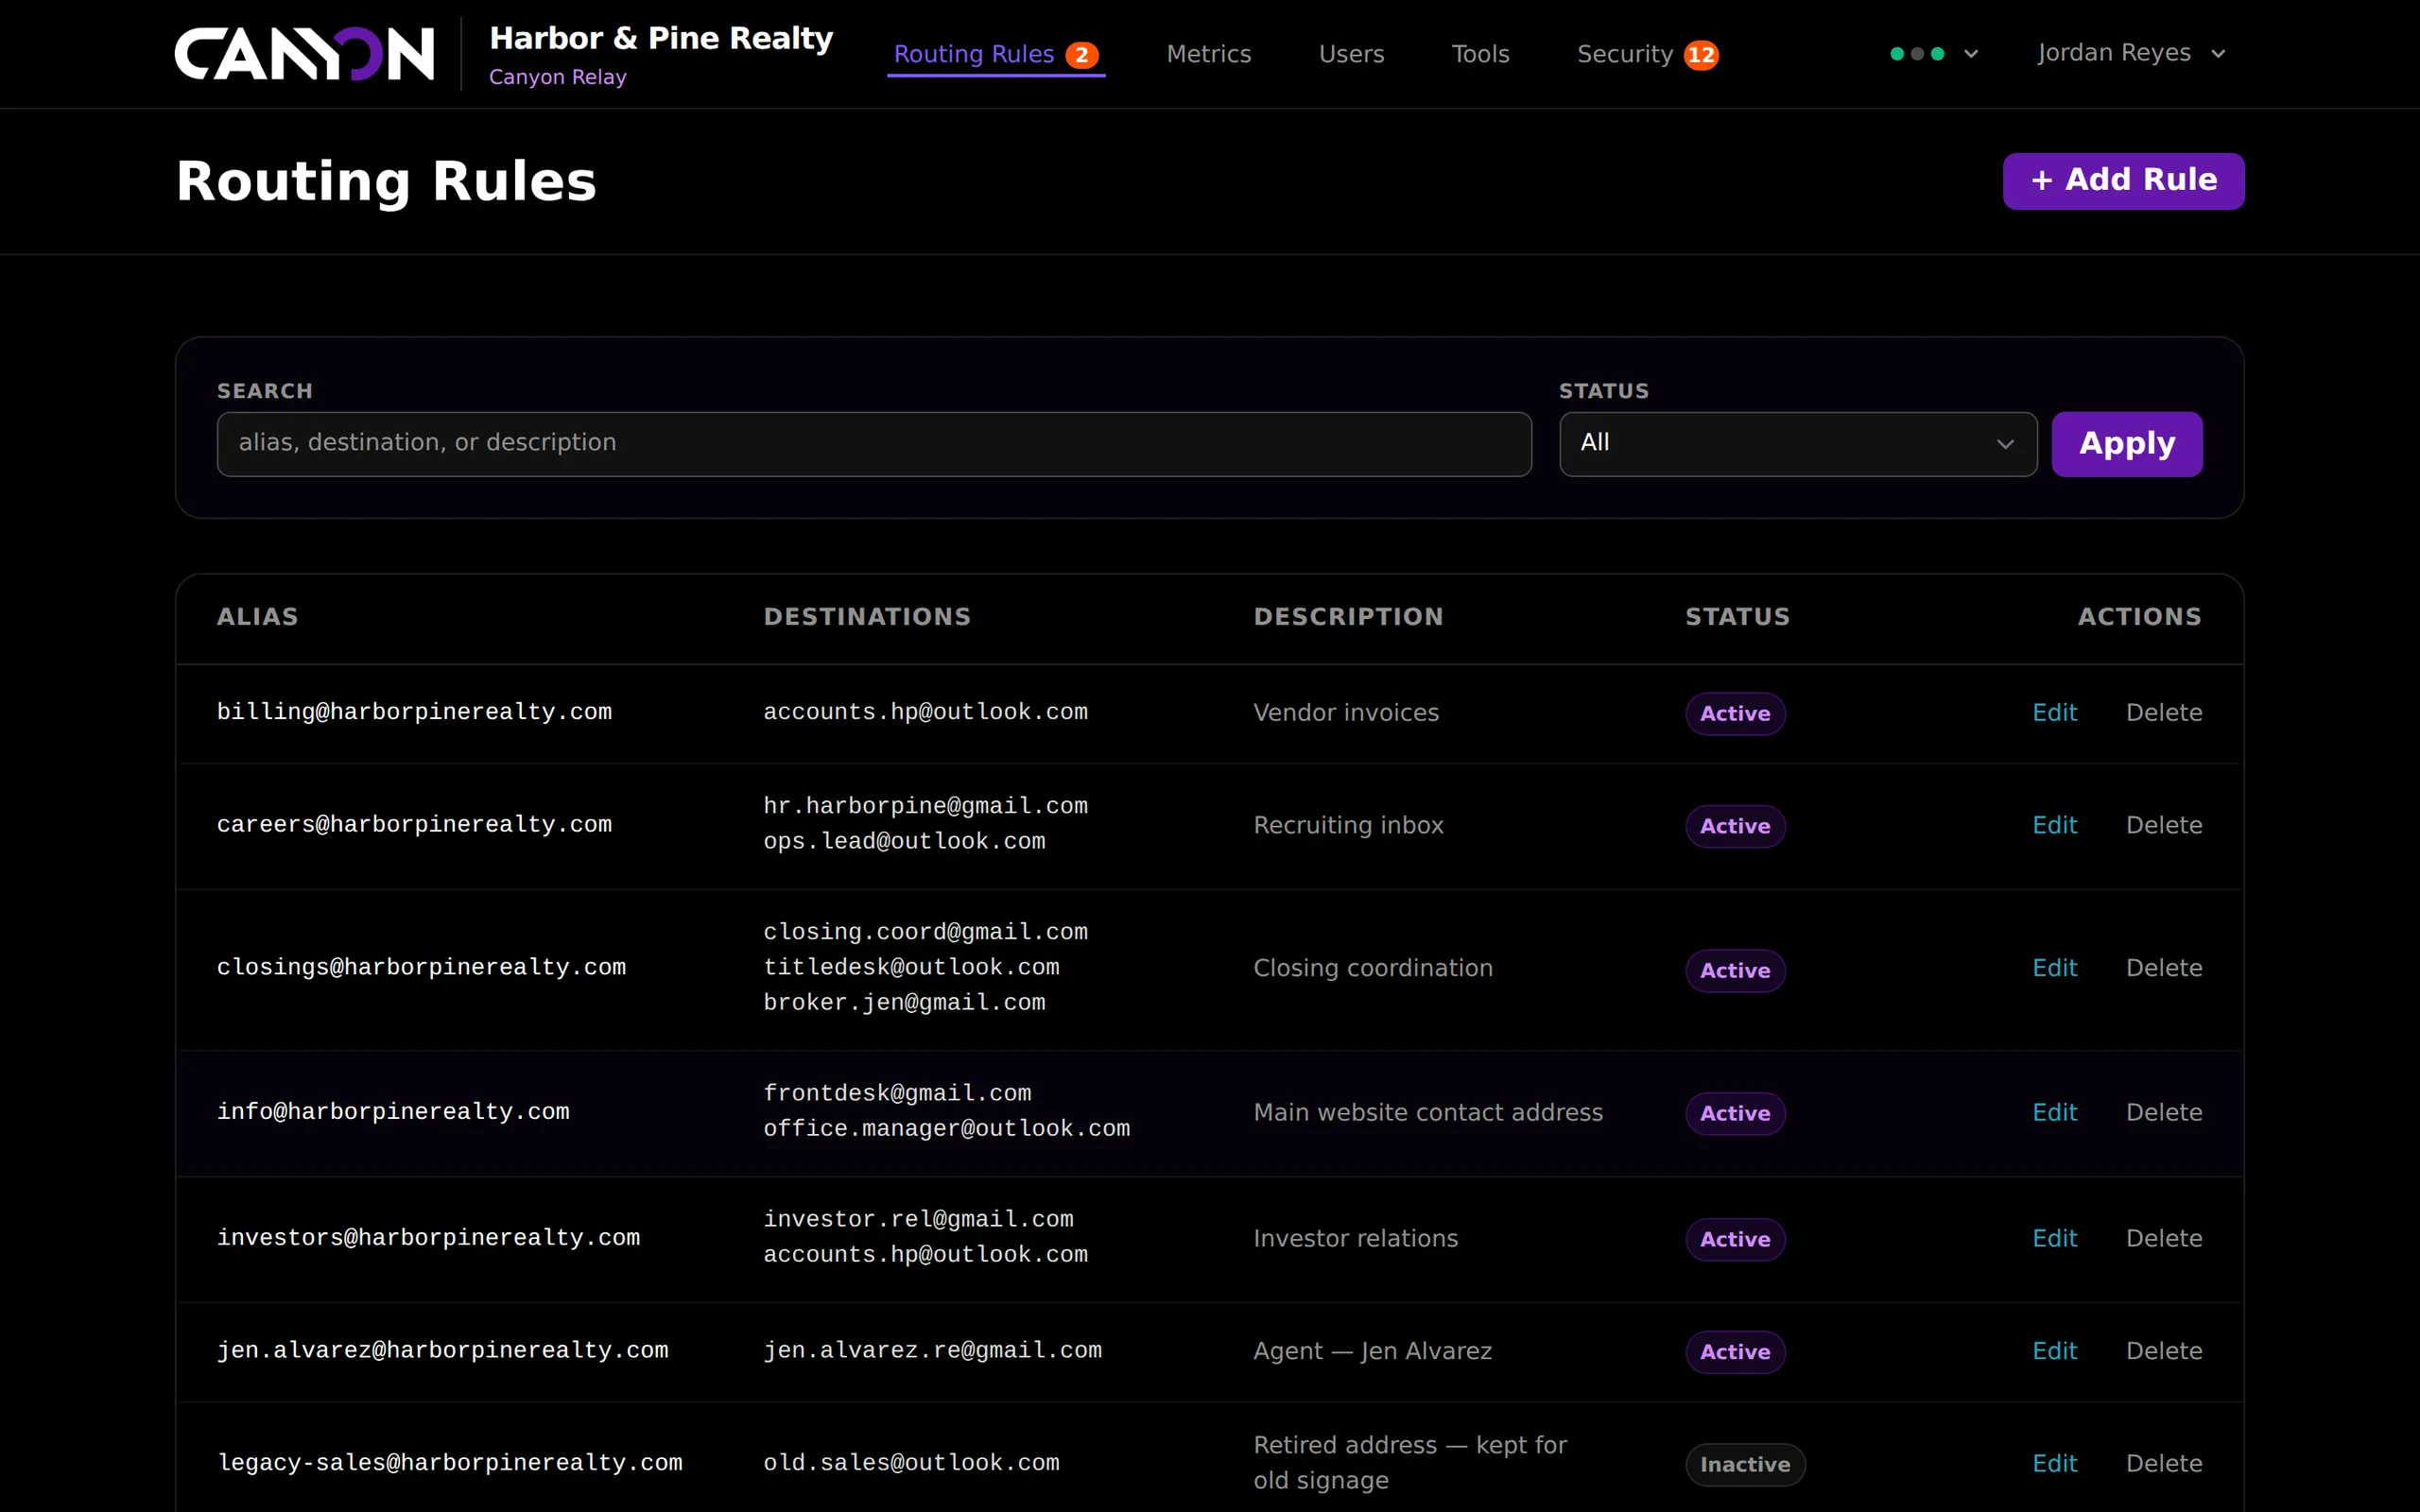Click the Alias column header

[258, 617]
